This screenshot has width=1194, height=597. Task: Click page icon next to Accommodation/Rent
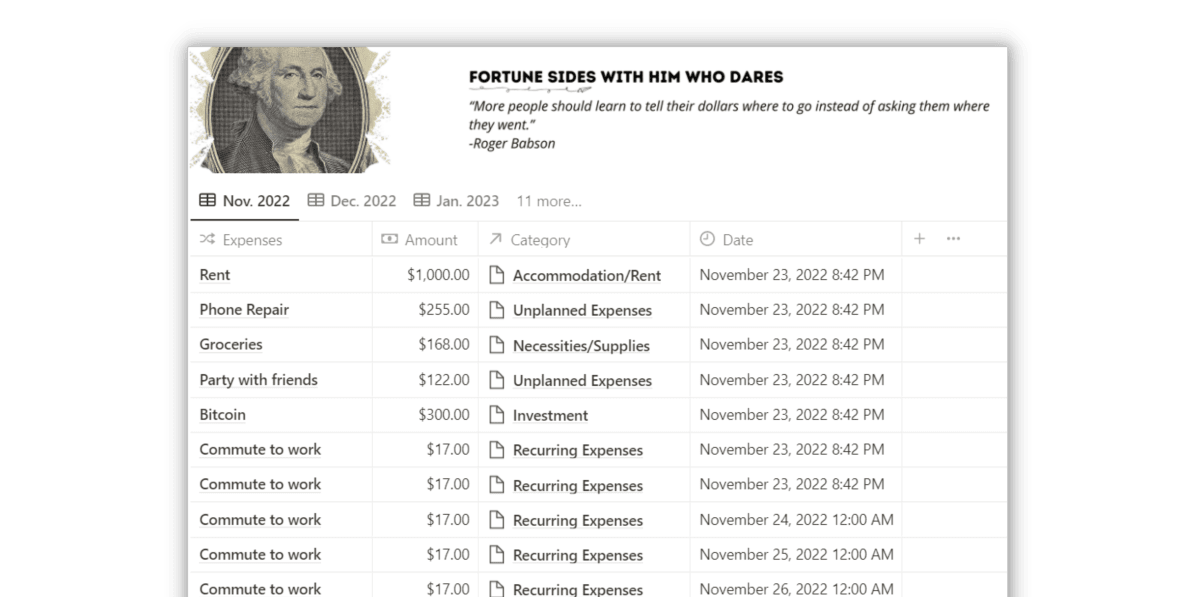(496, 275)
